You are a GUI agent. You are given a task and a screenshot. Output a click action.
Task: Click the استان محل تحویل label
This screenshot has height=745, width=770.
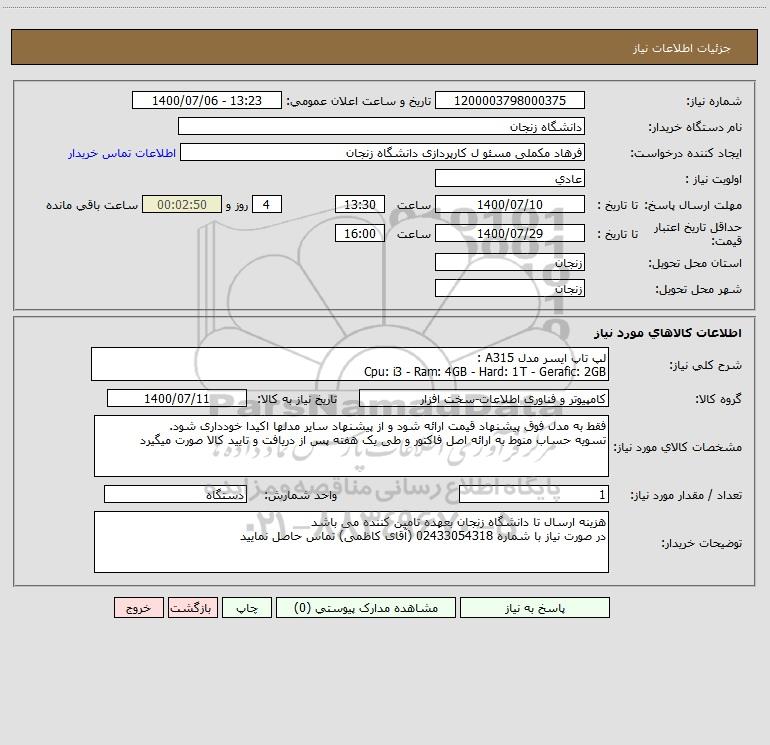click(x=695, y=263)
